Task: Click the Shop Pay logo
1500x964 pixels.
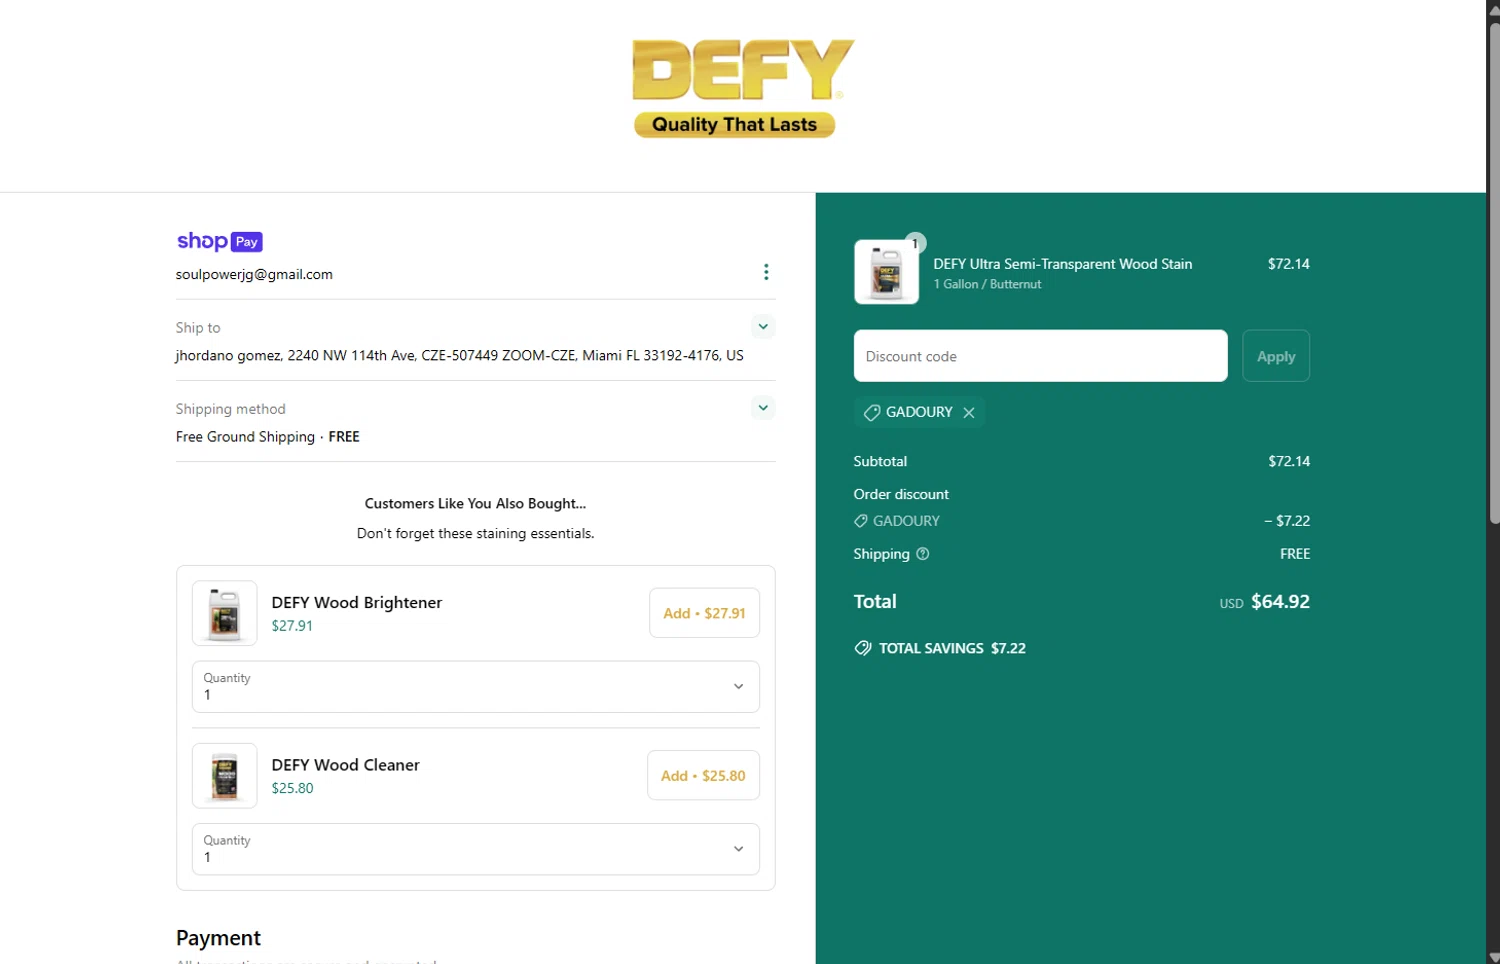Action: point(219,241)
